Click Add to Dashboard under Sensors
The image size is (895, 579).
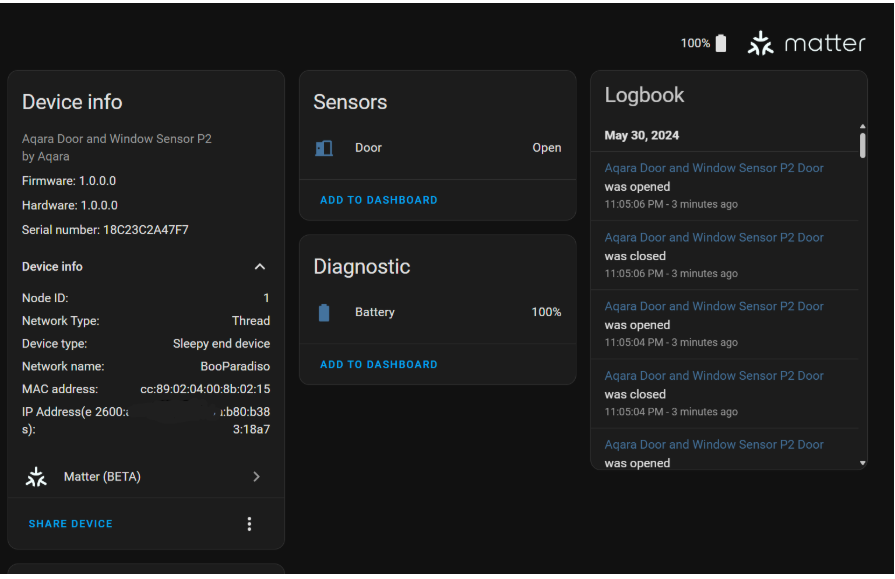379,200
